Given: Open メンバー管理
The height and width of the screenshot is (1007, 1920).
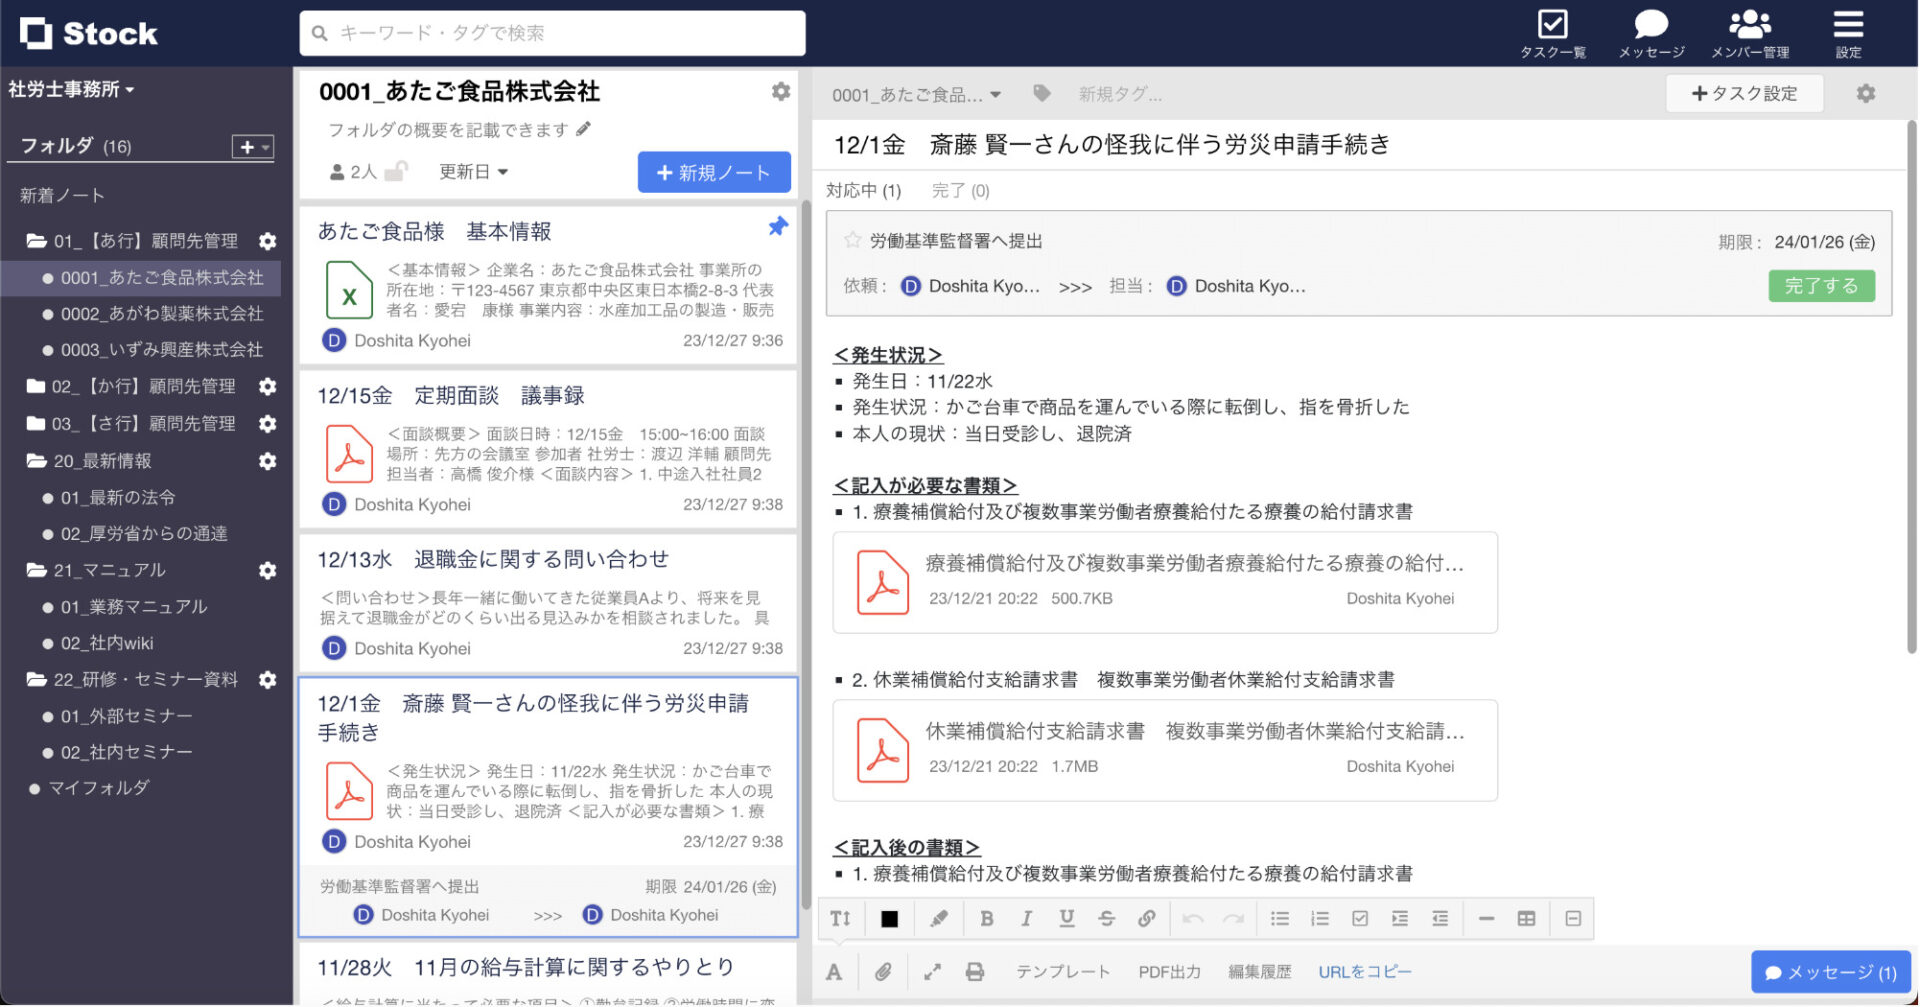Looking at the screenshot, I should coord(1750,30).
